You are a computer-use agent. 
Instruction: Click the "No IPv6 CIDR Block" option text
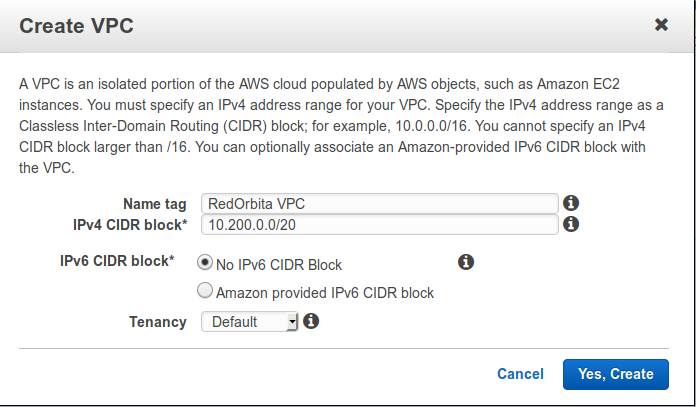[x=281, y=265]
